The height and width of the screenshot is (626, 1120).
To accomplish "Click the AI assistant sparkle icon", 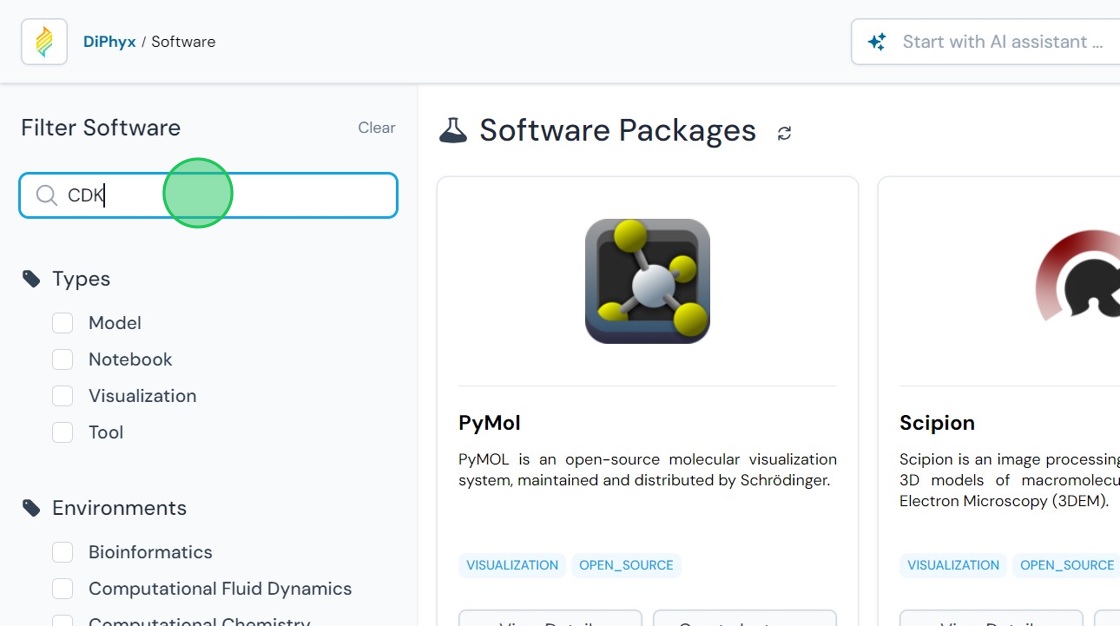I will click(877, 41).
